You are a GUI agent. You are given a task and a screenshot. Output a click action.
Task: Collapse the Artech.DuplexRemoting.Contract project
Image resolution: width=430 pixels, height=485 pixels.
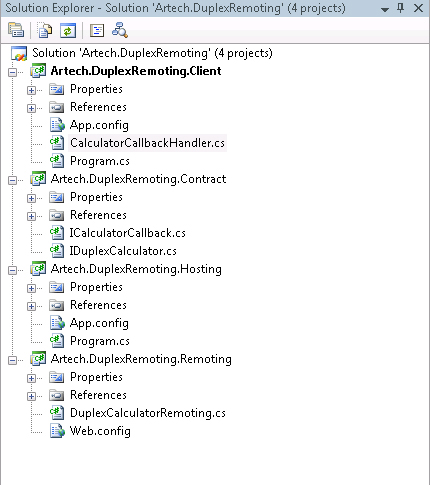(x=12, y=180)
